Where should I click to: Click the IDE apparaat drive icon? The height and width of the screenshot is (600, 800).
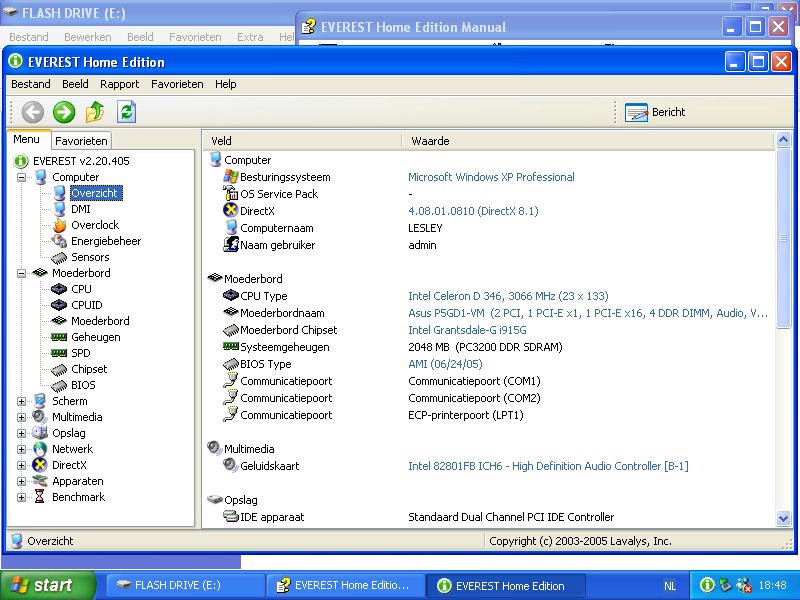coord(231,516)
